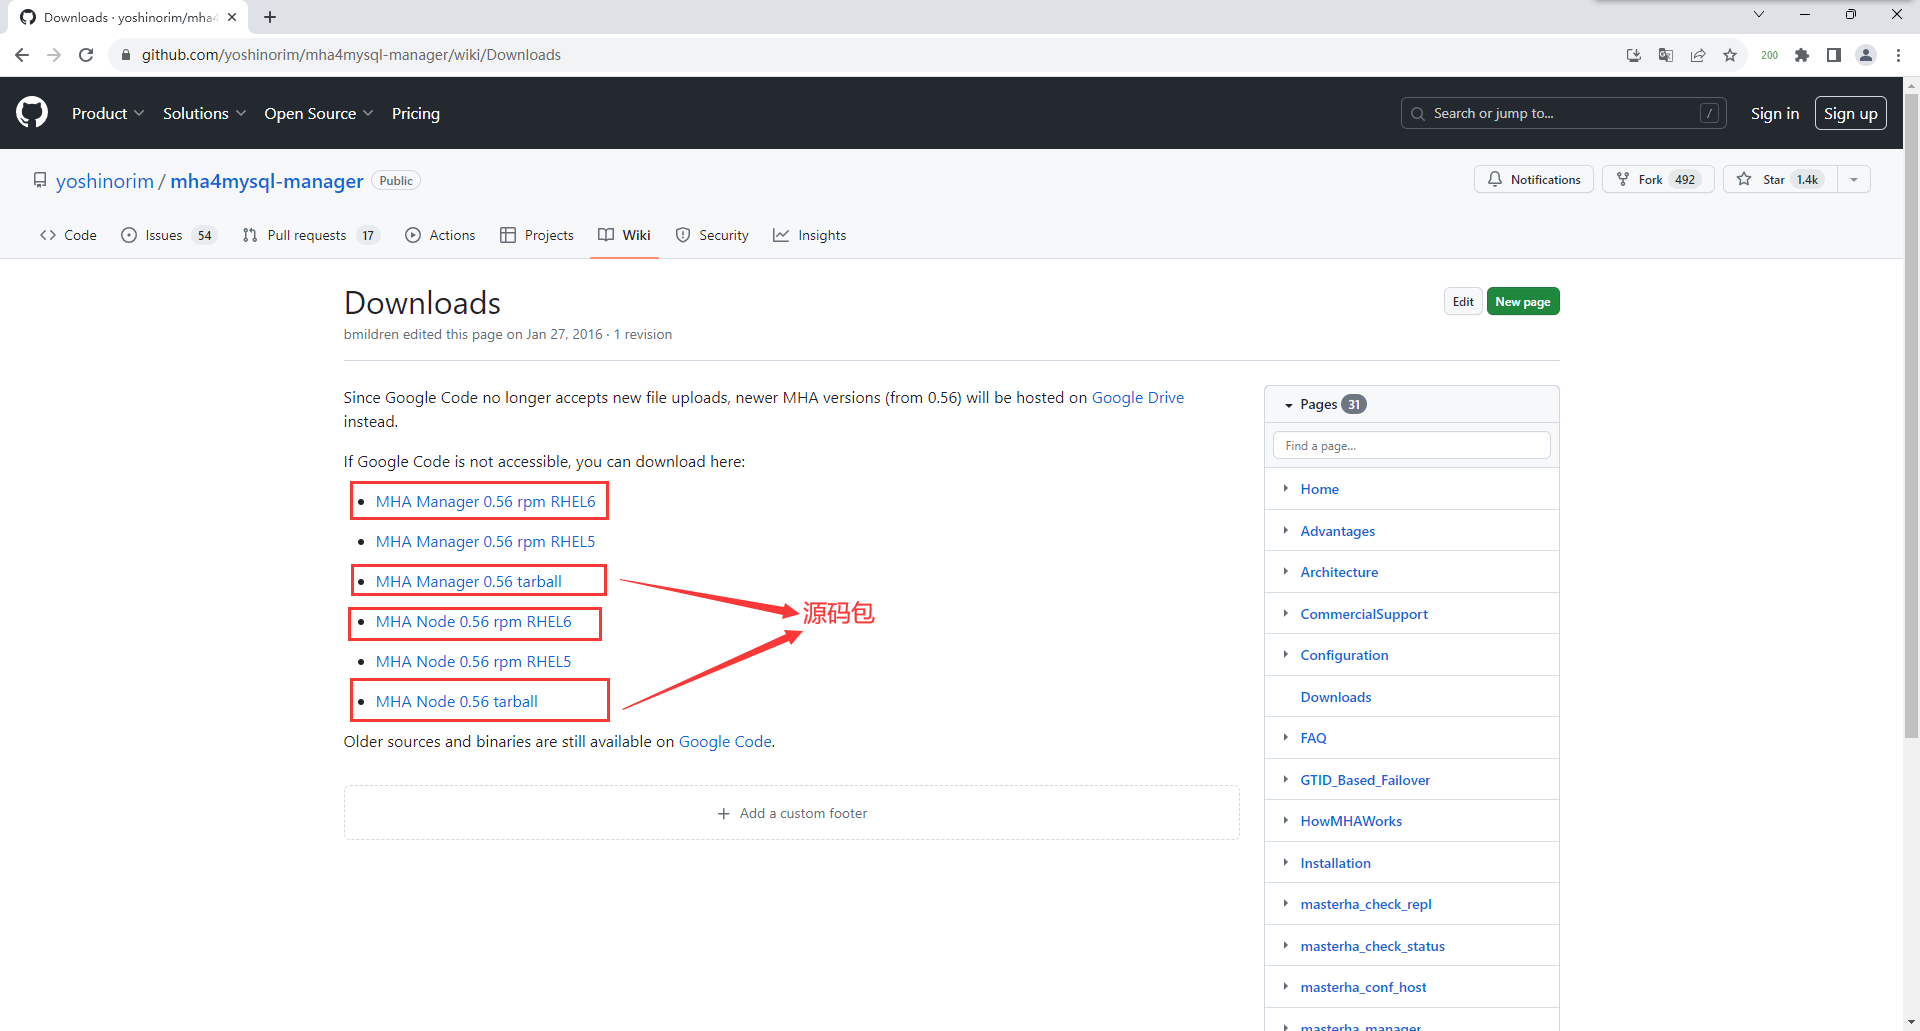Go back with the browser back arrow
Image resolution: width=1920 pixels, height=1031 pixels.
(x=22, y=55)
